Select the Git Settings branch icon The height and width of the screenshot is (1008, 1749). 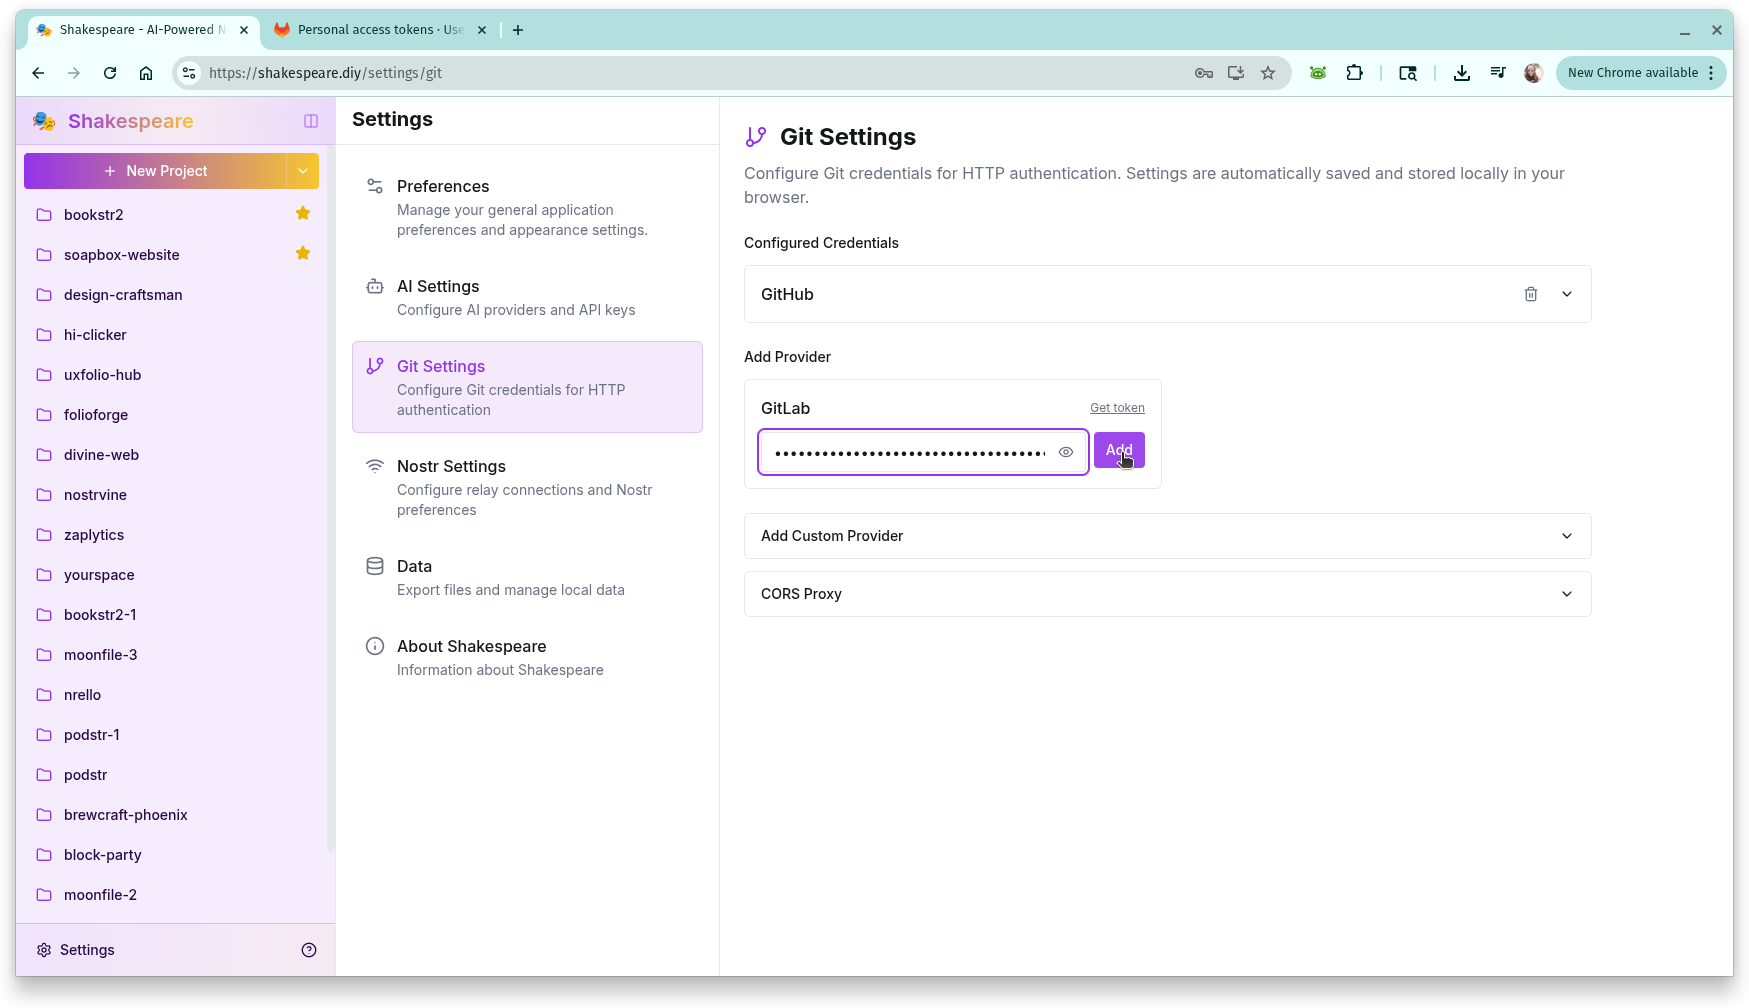coord(375,366)
